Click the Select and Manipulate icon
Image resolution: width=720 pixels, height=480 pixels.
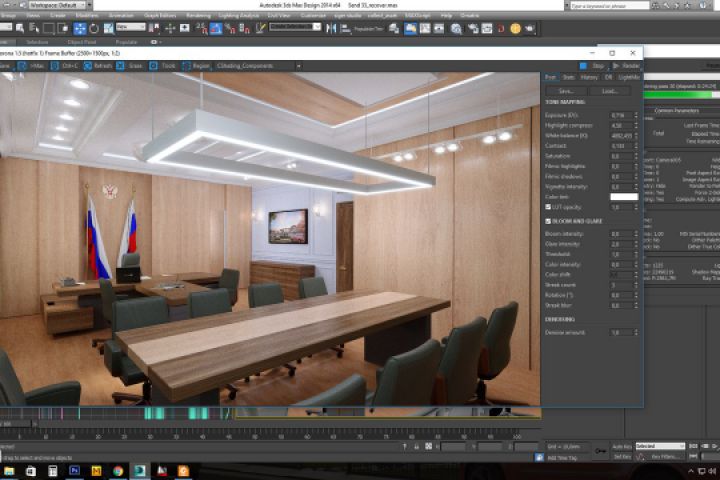170,28
